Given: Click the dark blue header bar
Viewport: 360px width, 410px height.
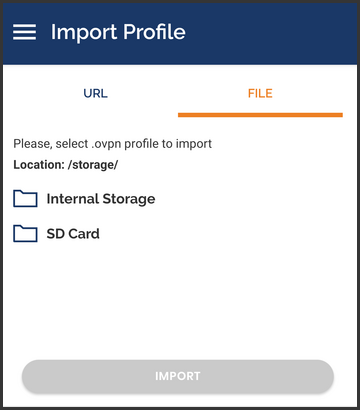Looking at the screenshot, I should [x=180, y=34].
